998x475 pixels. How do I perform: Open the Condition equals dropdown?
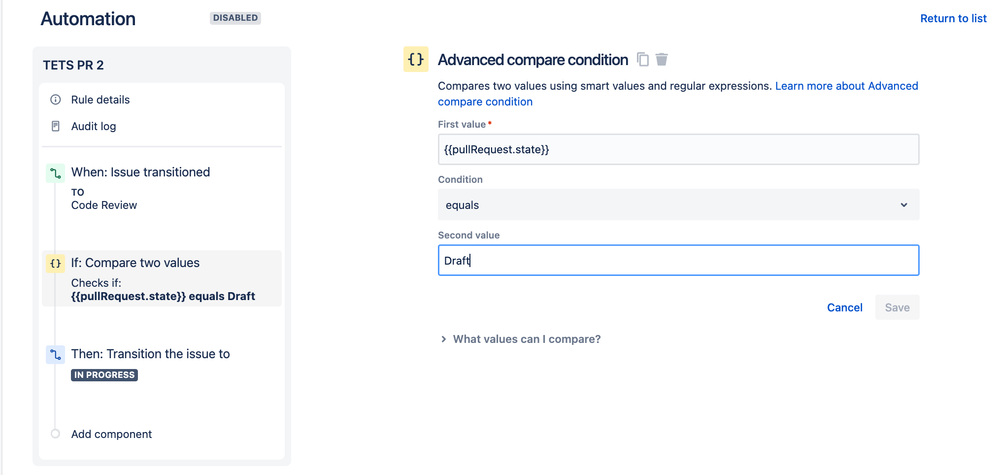(678, 205)
